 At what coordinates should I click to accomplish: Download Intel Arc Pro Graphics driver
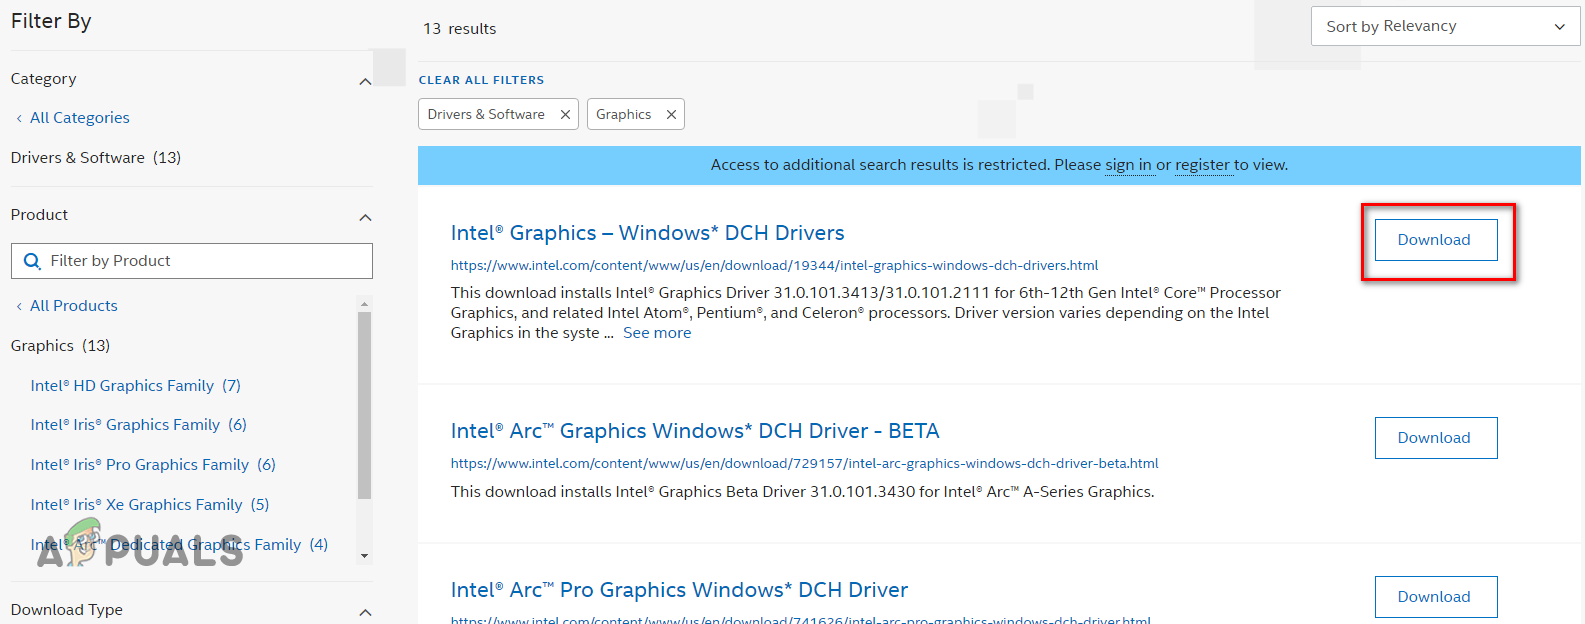pos(1435,597)
